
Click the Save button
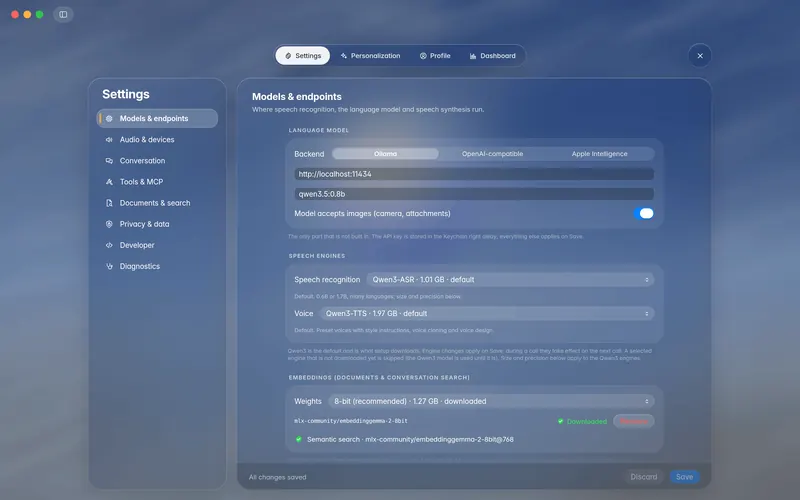684,477
